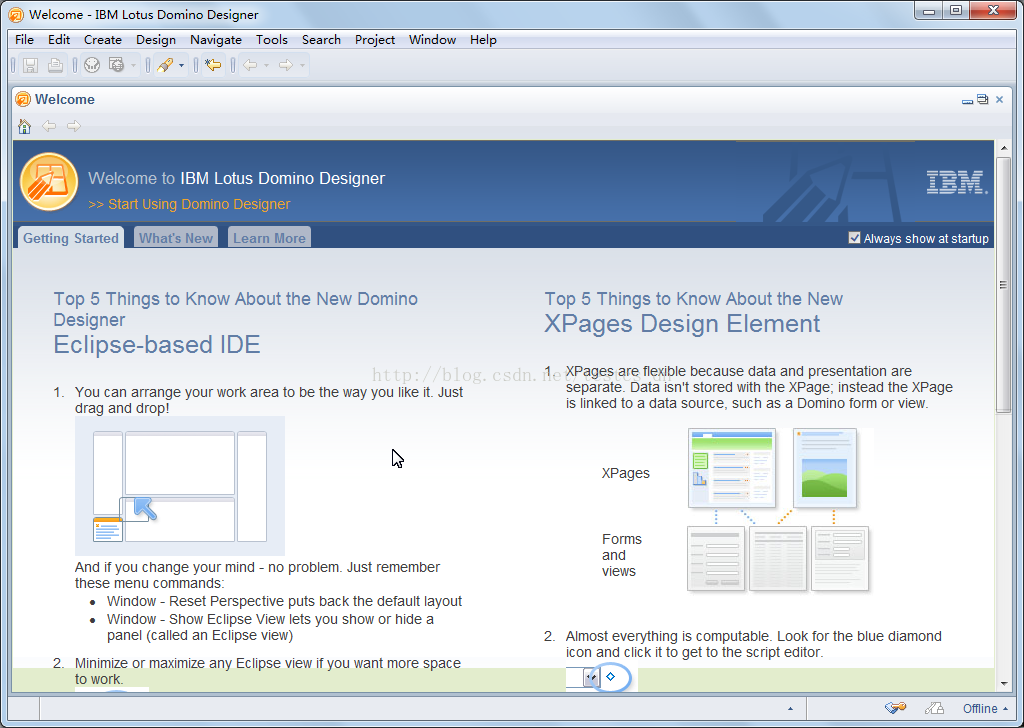Minimize the Domino Designer window
This screenshot has width=1024, height=728.
929,10
